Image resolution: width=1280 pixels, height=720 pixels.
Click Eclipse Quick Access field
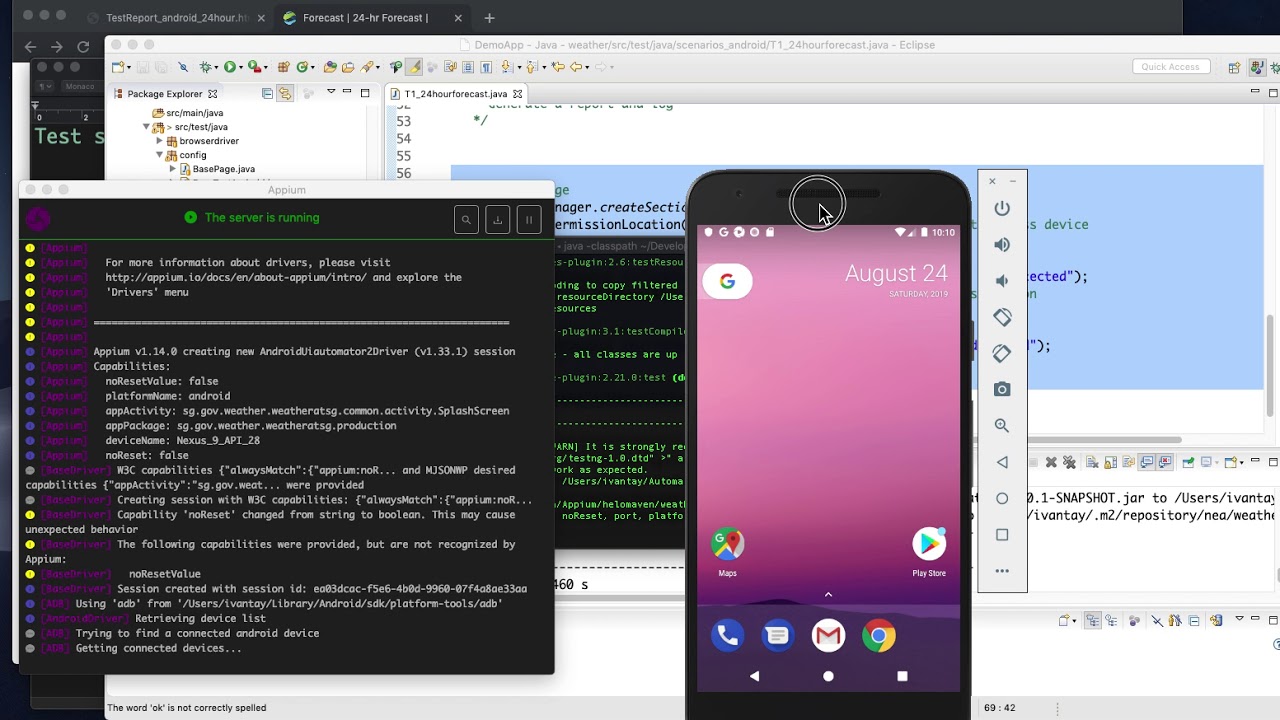pos(1170,67)
